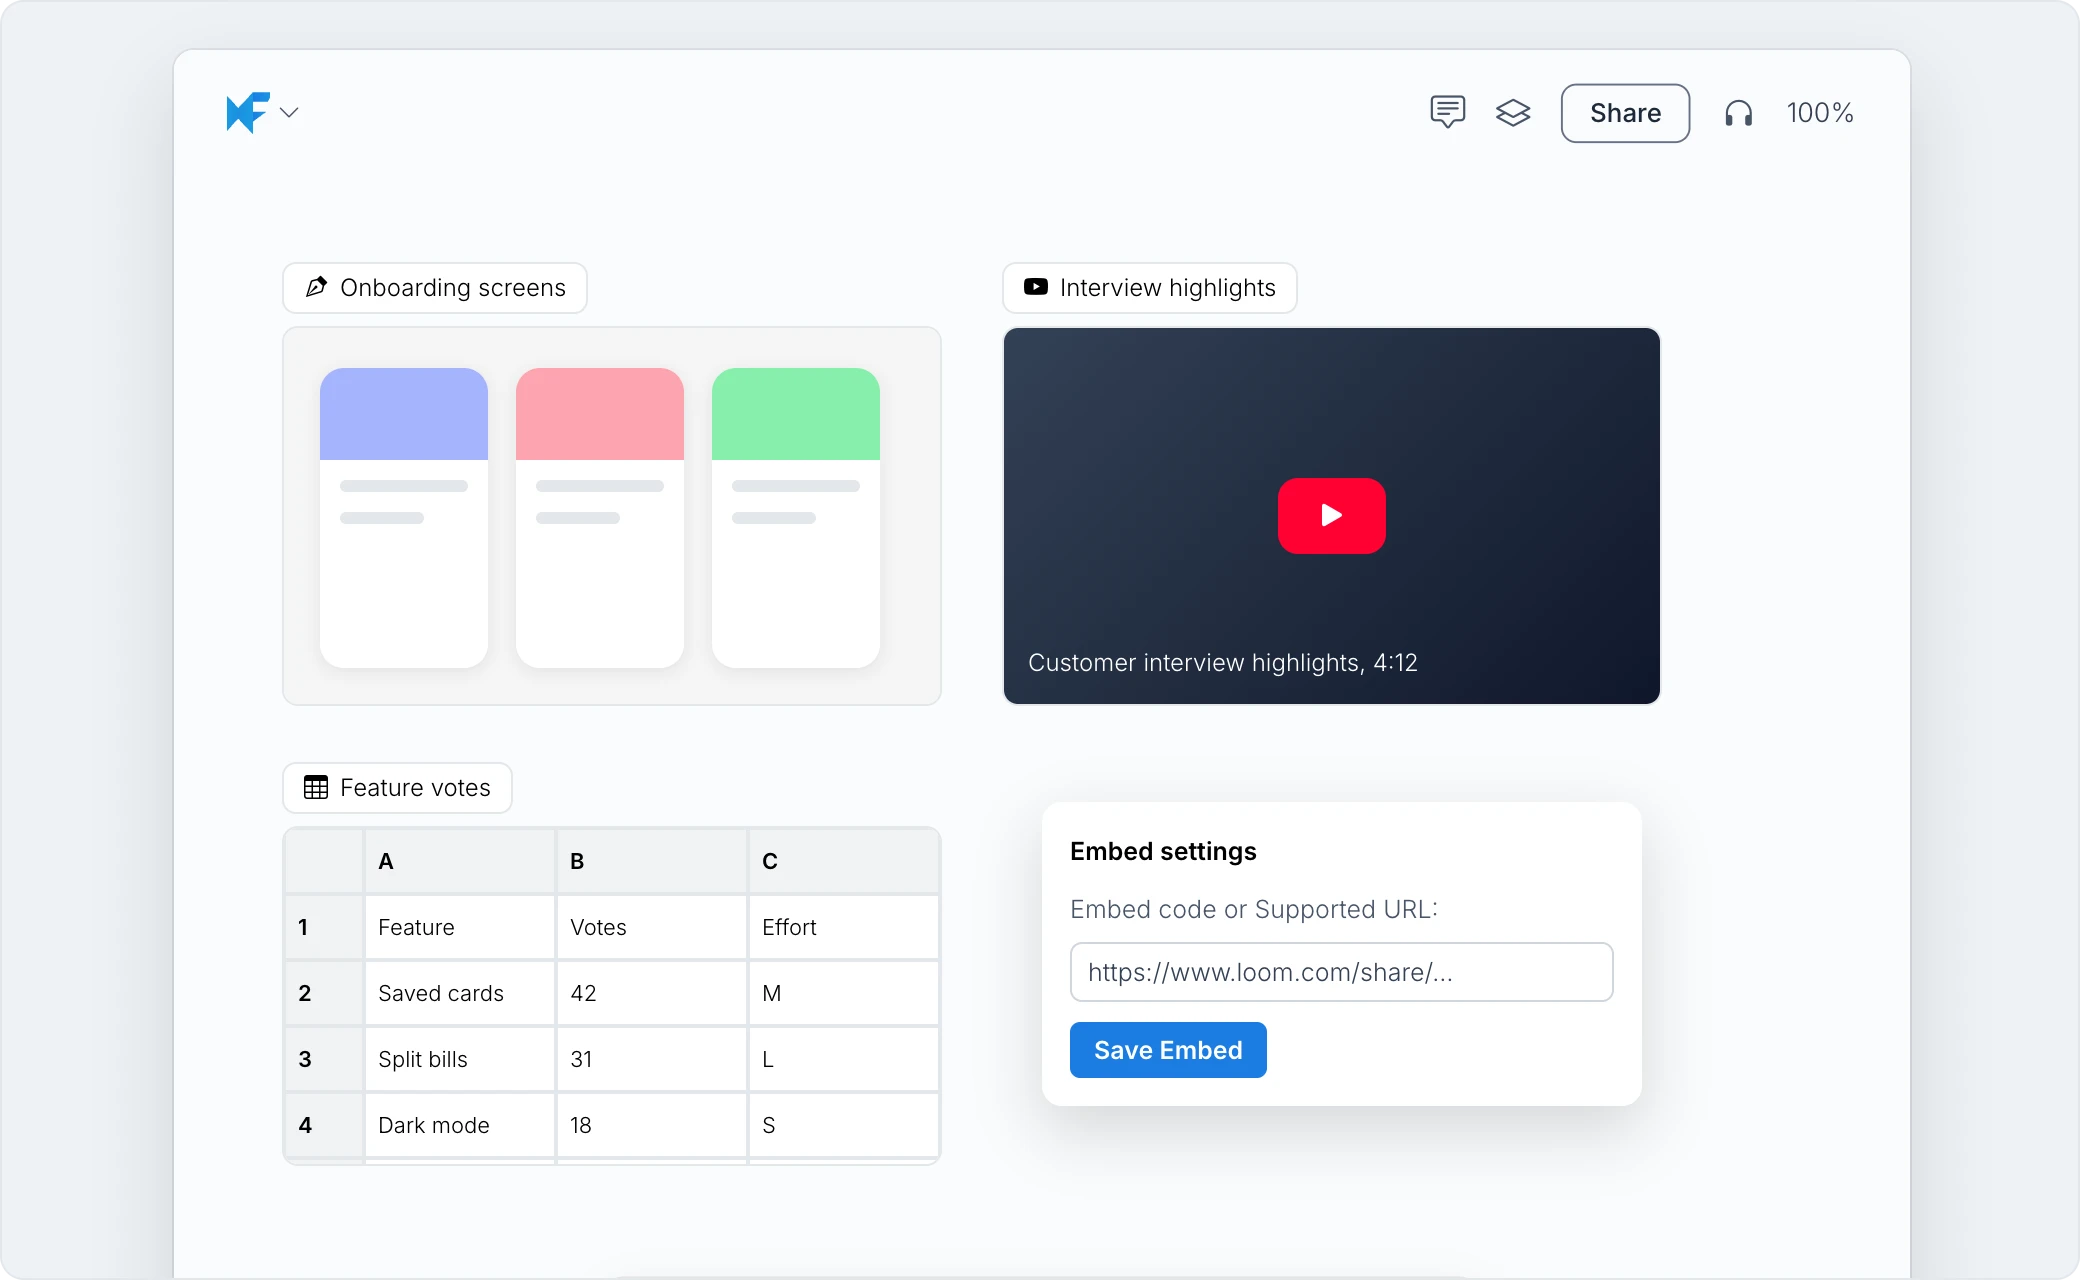This screenshot has width=2080, height=1280.
Task: Select column A header
Action: (x=460, y=861)
